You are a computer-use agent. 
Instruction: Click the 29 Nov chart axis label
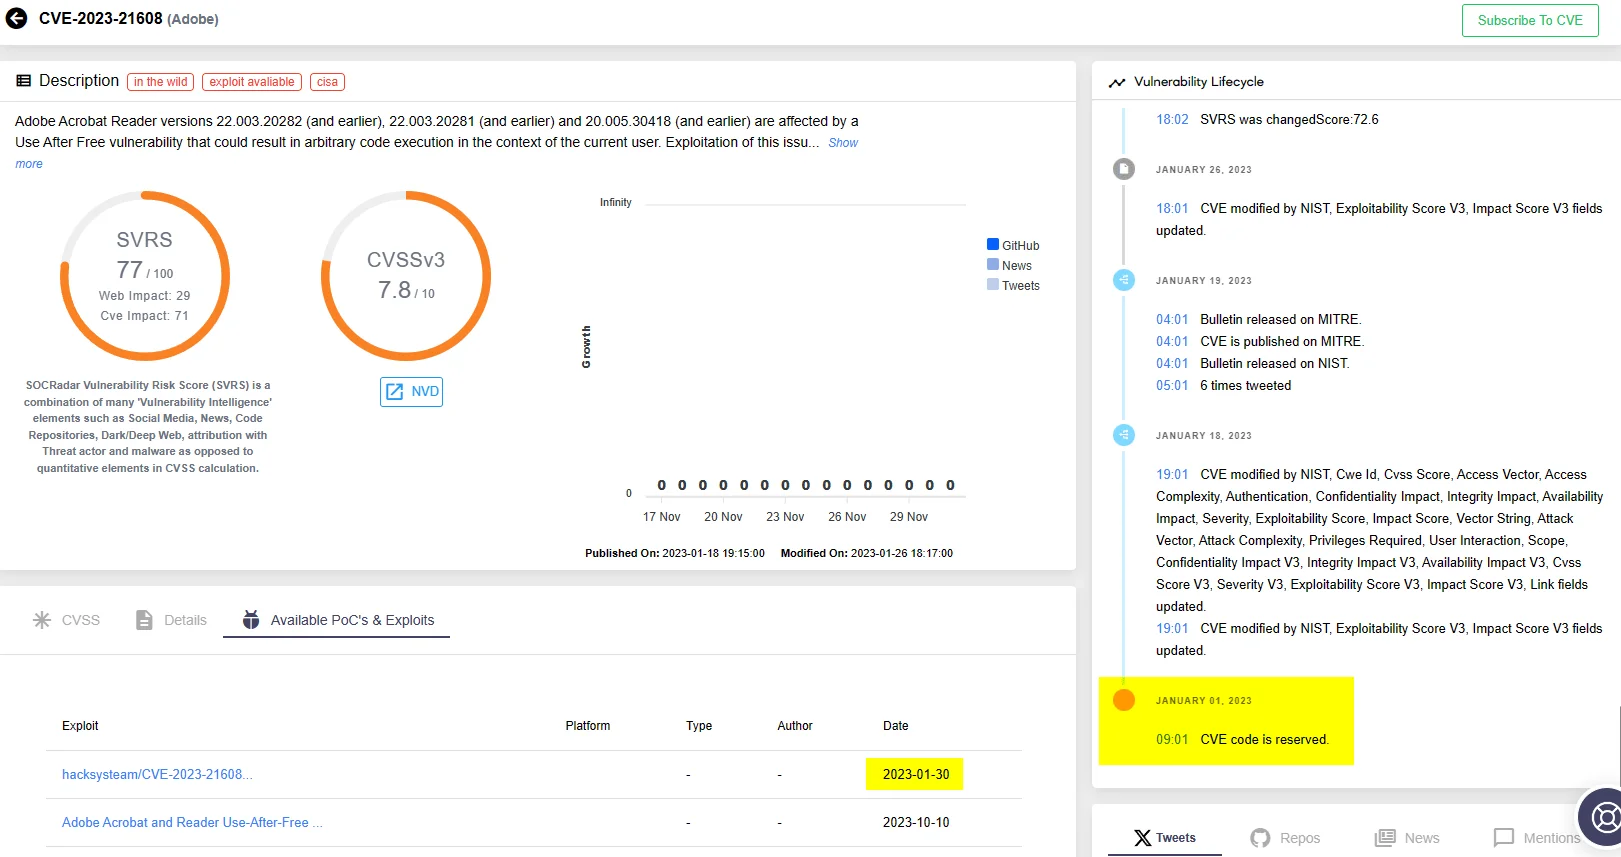point(909,517)
